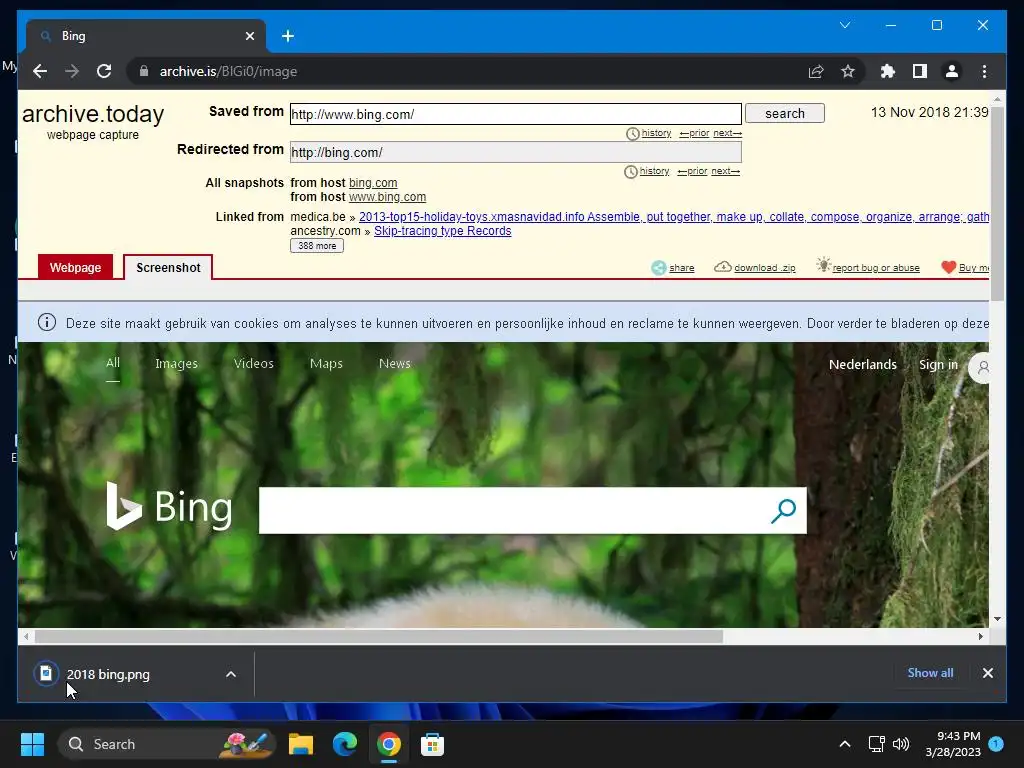
Task: Select the Bing browser tab
Action: (146, 36)
